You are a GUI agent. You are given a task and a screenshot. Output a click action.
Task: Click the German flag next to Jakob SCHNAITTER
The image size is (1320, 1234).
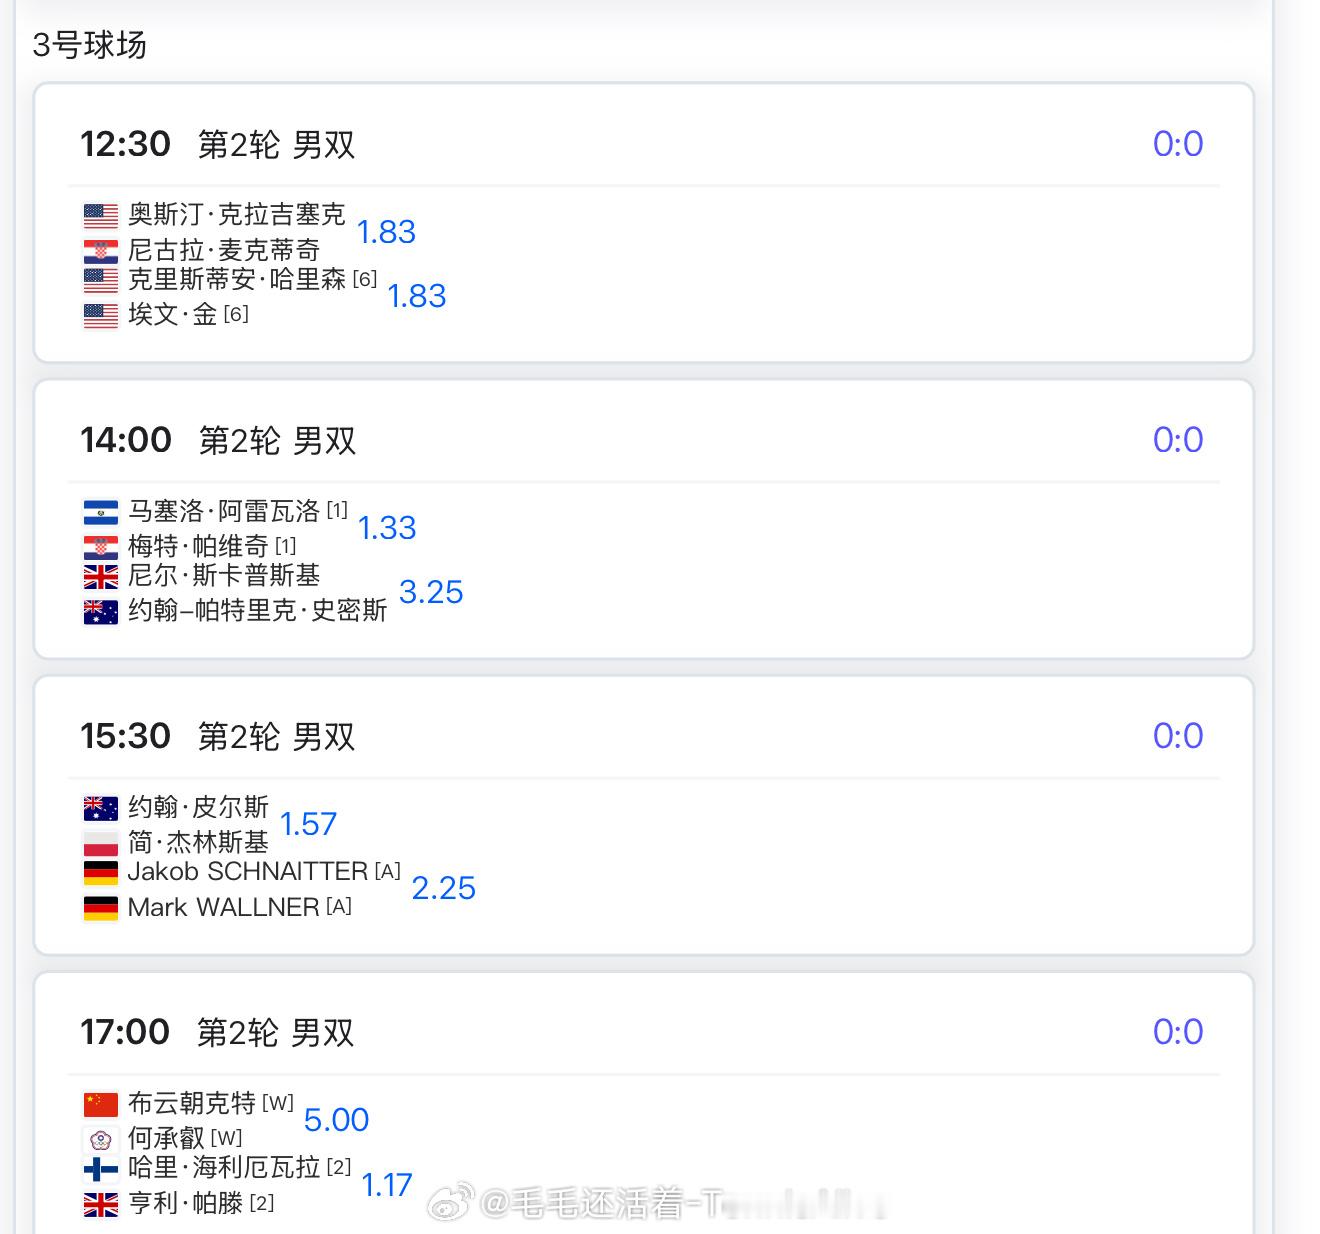point(100,872)
